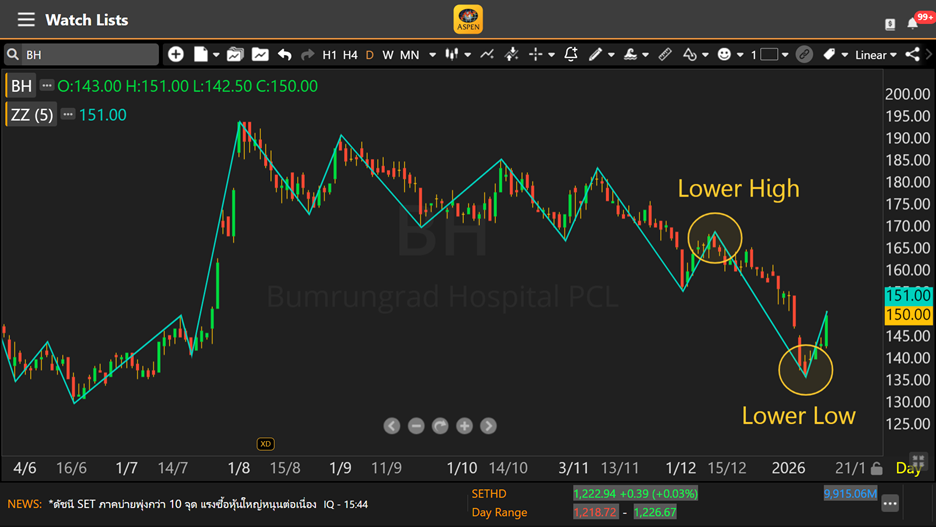Open the notifications bell with 99+ badge
The height and width of the screenshot is (527, 936).
pyautogui.click(x=914, y=22)
